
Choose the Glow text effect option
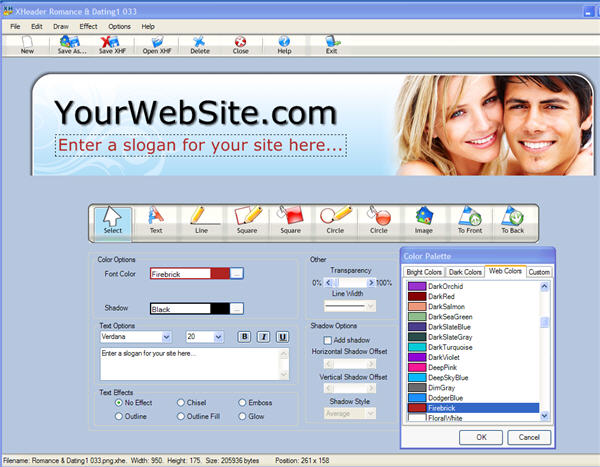tap(241, 415)
